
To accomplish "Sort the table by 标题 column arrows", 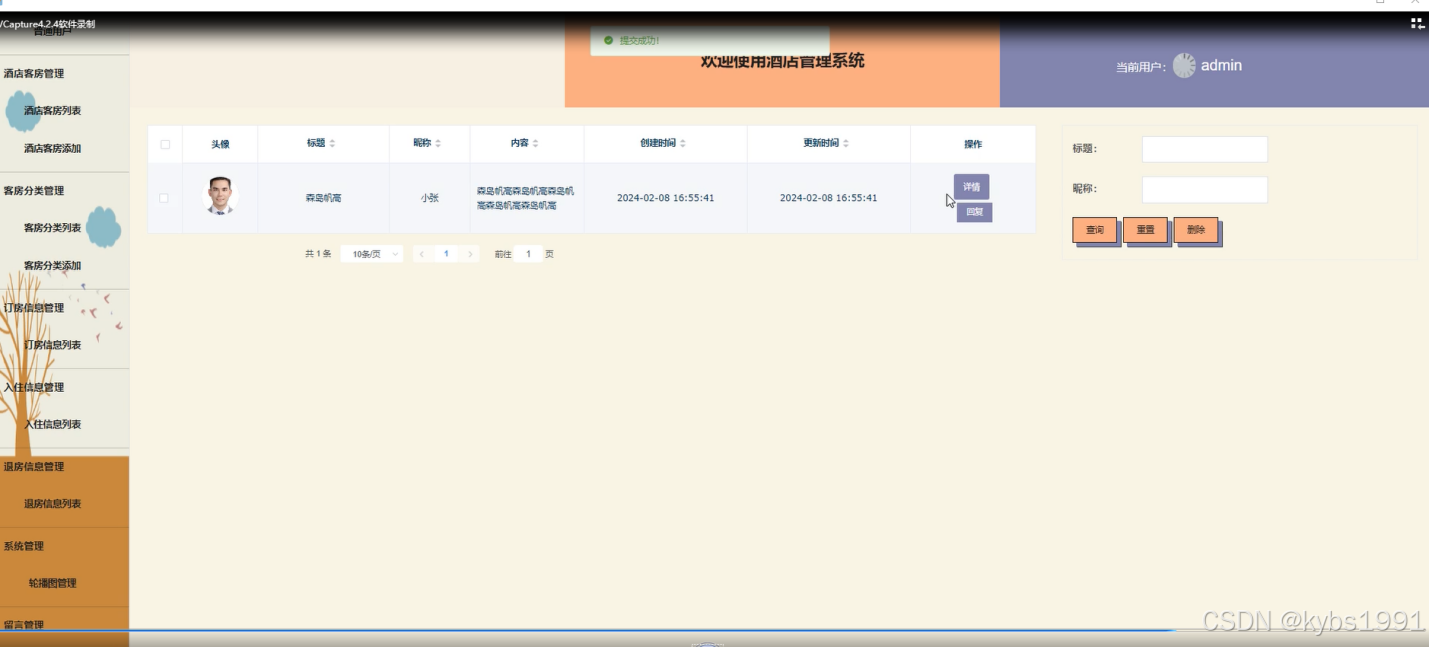I will tap(332, 144).
